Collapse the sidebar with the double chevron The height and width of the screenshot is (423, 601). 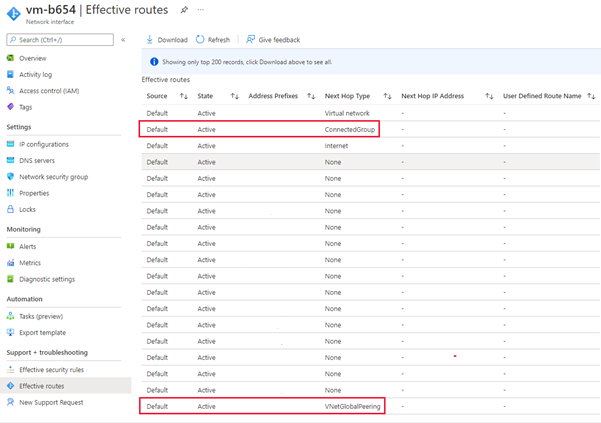pos(123,40)
